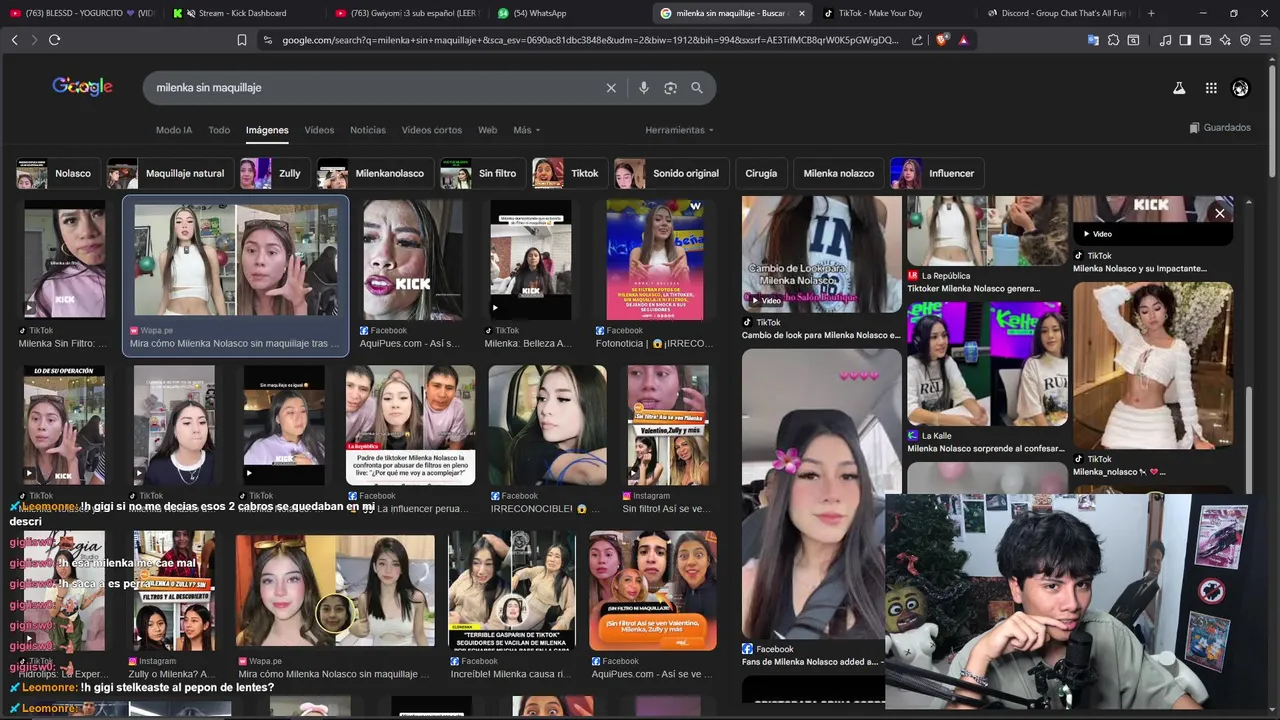Open site settings icon in address bar
The image size is (1280, 720).
tap(267, 40)
